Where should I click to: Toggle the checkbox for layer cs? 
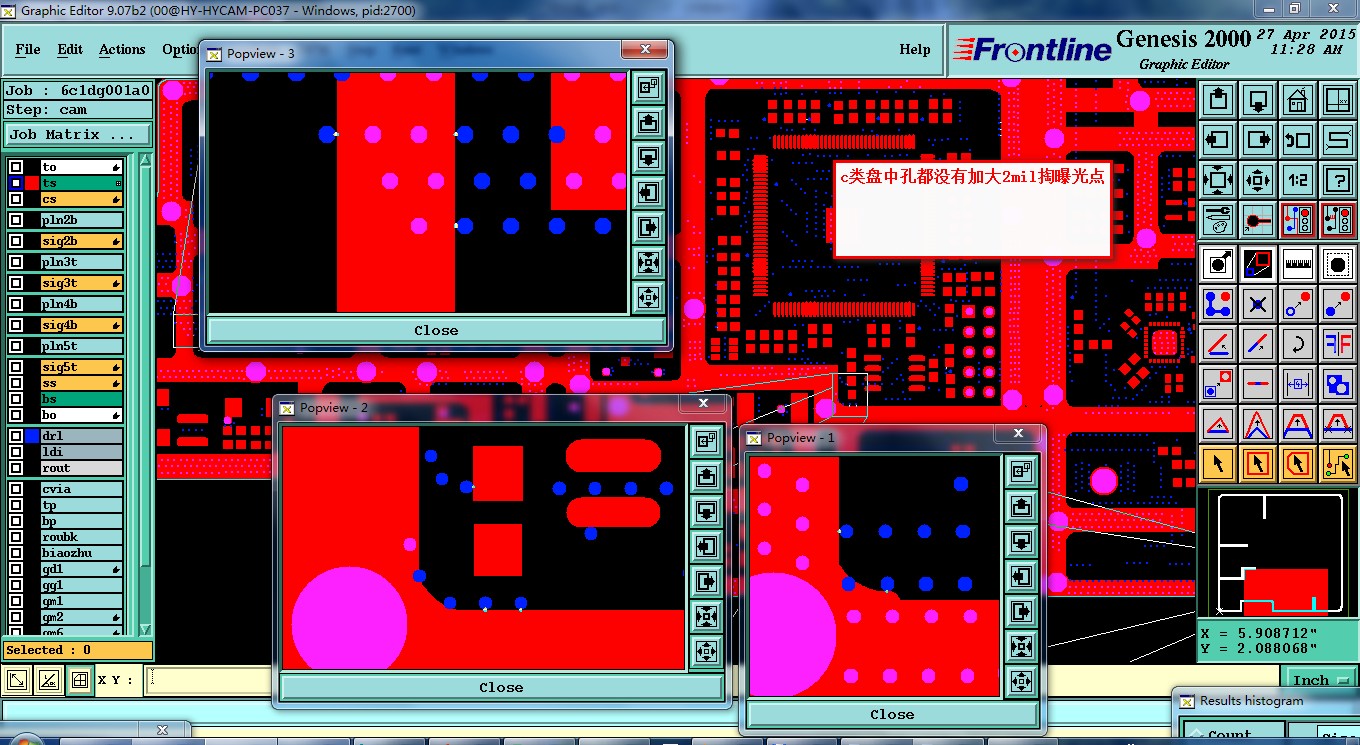tap(16, 199)
